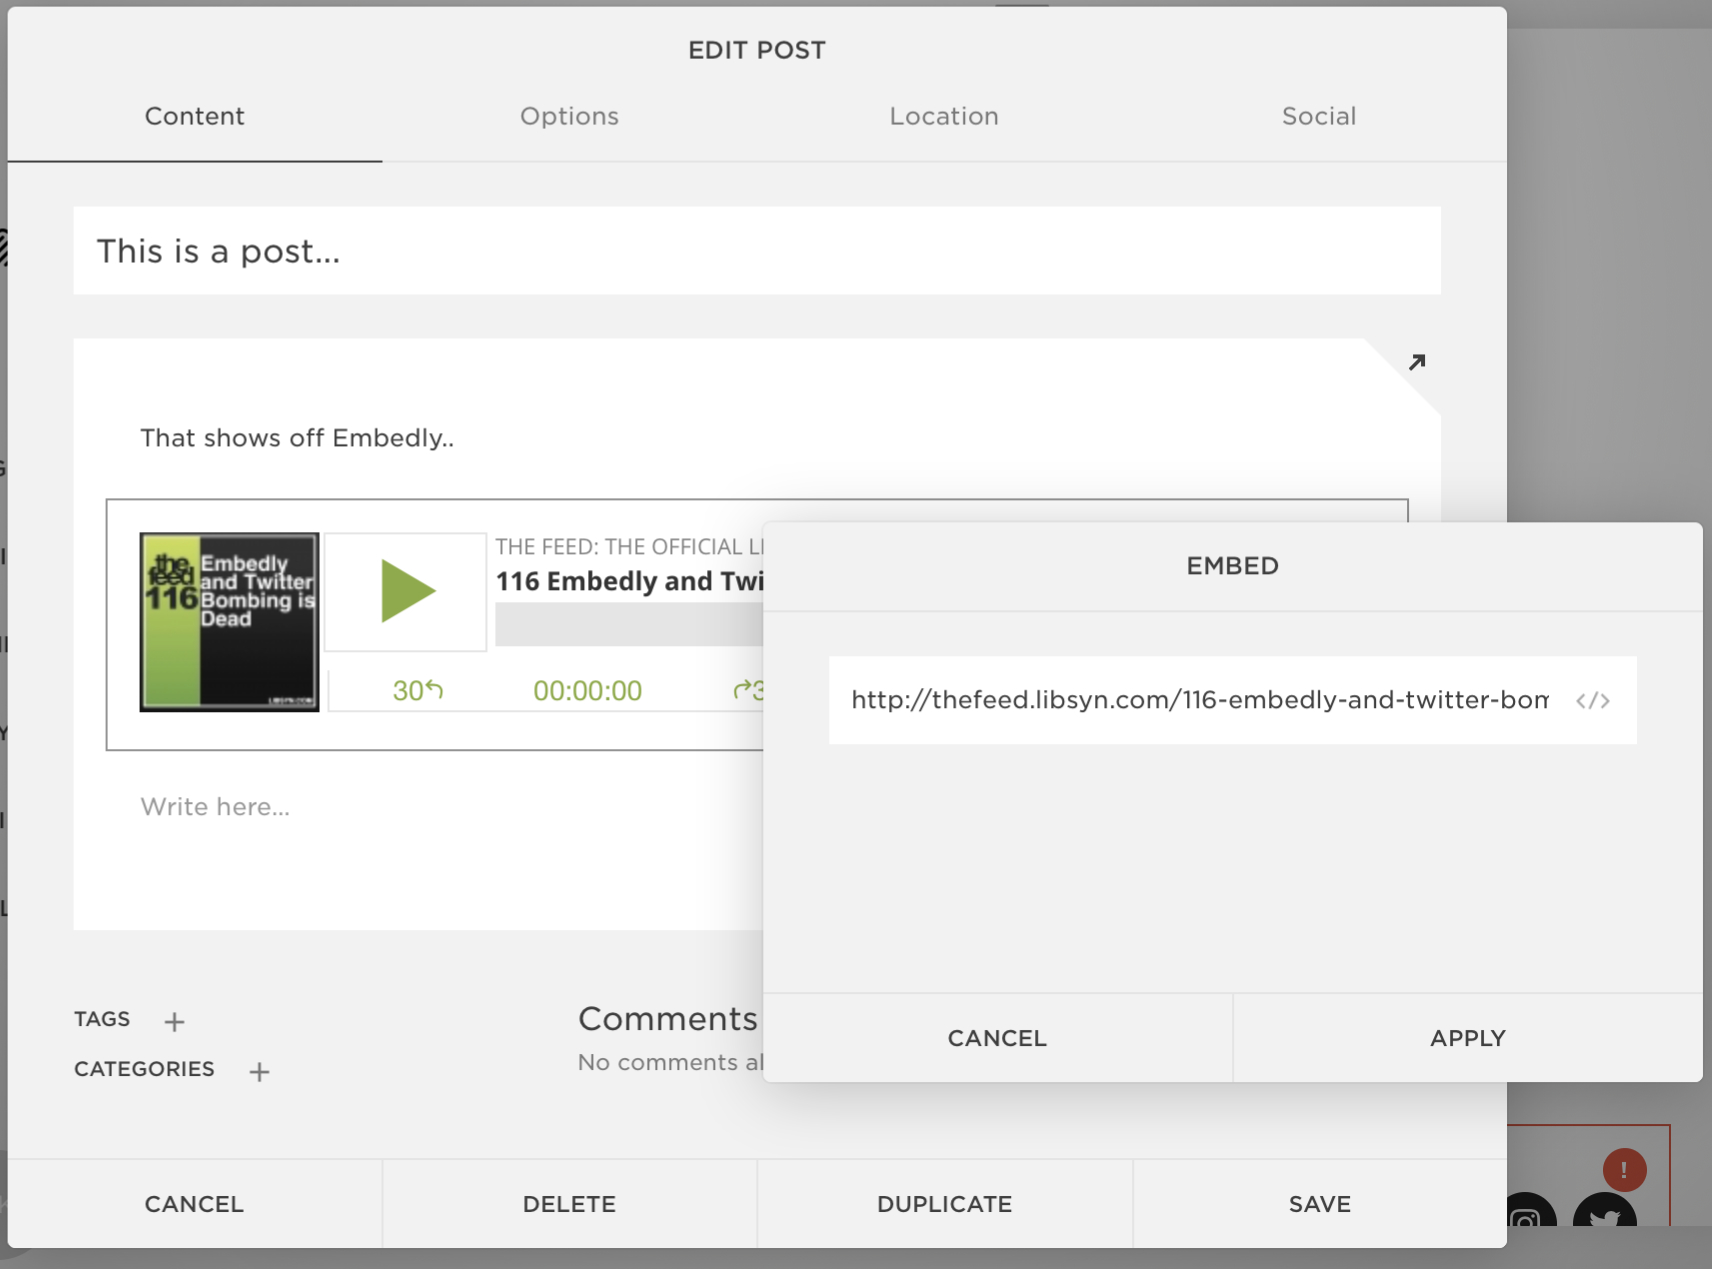Open the Options tab

point(569,116)
